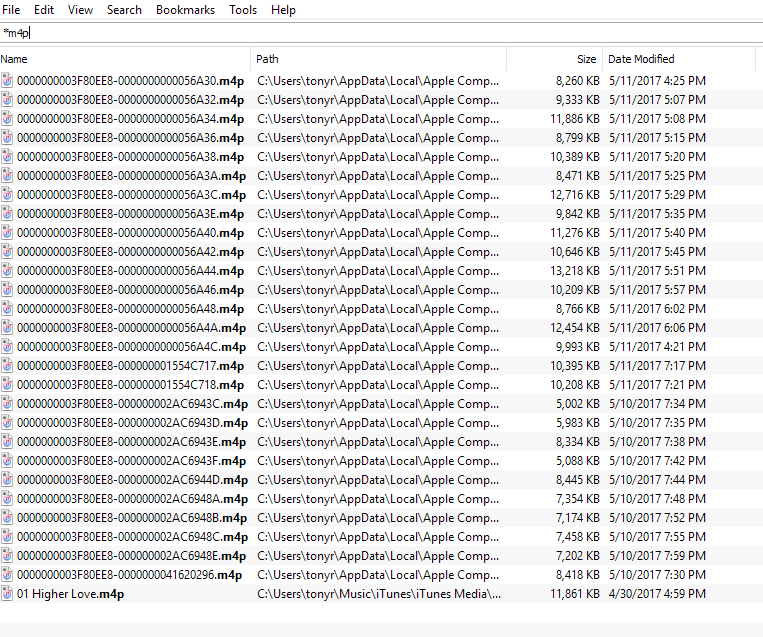
Task: Click file icon of 056A3C.m4p row
Action: pos(7,195)
